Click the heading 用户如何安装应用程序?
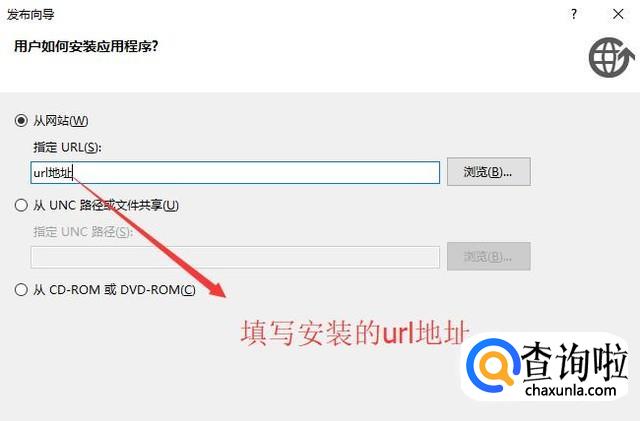This screenshot has height=421, width=640. coord(86,46)
